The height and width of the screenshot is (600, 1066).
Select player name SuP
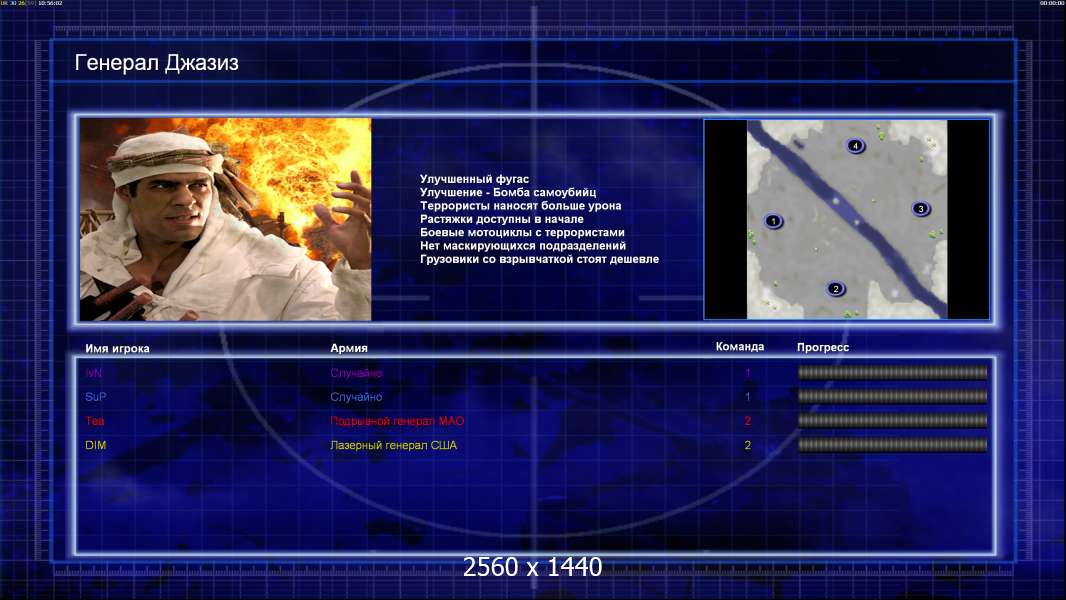pyautogui.click(x=95, y=397)
